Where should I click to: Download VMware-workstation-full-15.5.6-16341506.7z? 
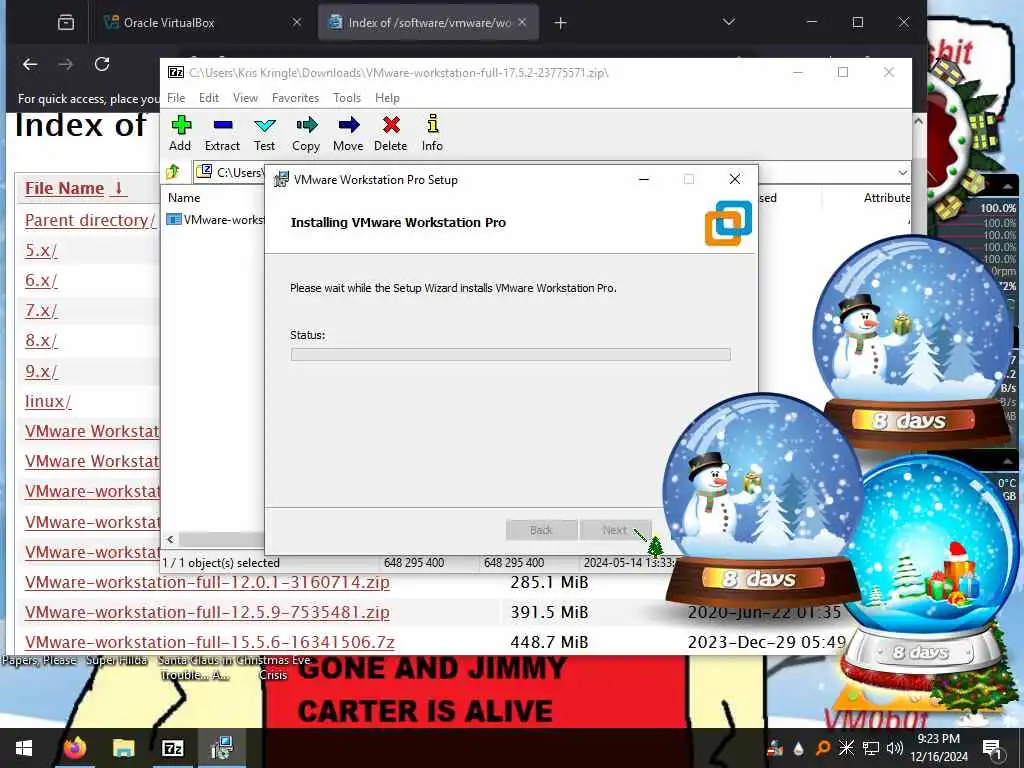click(210, 642)
